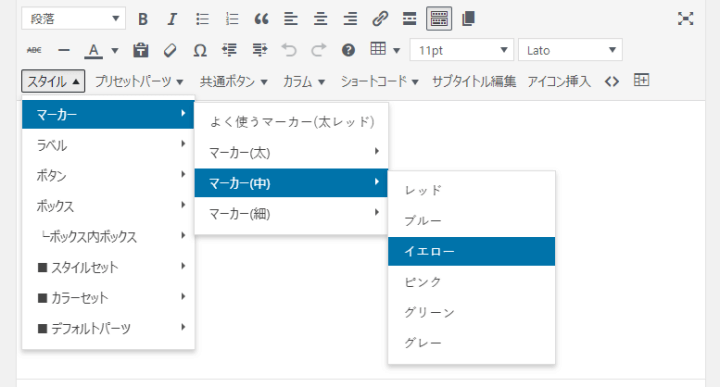The height and width of the screenshot is (387, 720).
Task: Open the ボックス内ボックス submenu
Action: pos(108,236)
